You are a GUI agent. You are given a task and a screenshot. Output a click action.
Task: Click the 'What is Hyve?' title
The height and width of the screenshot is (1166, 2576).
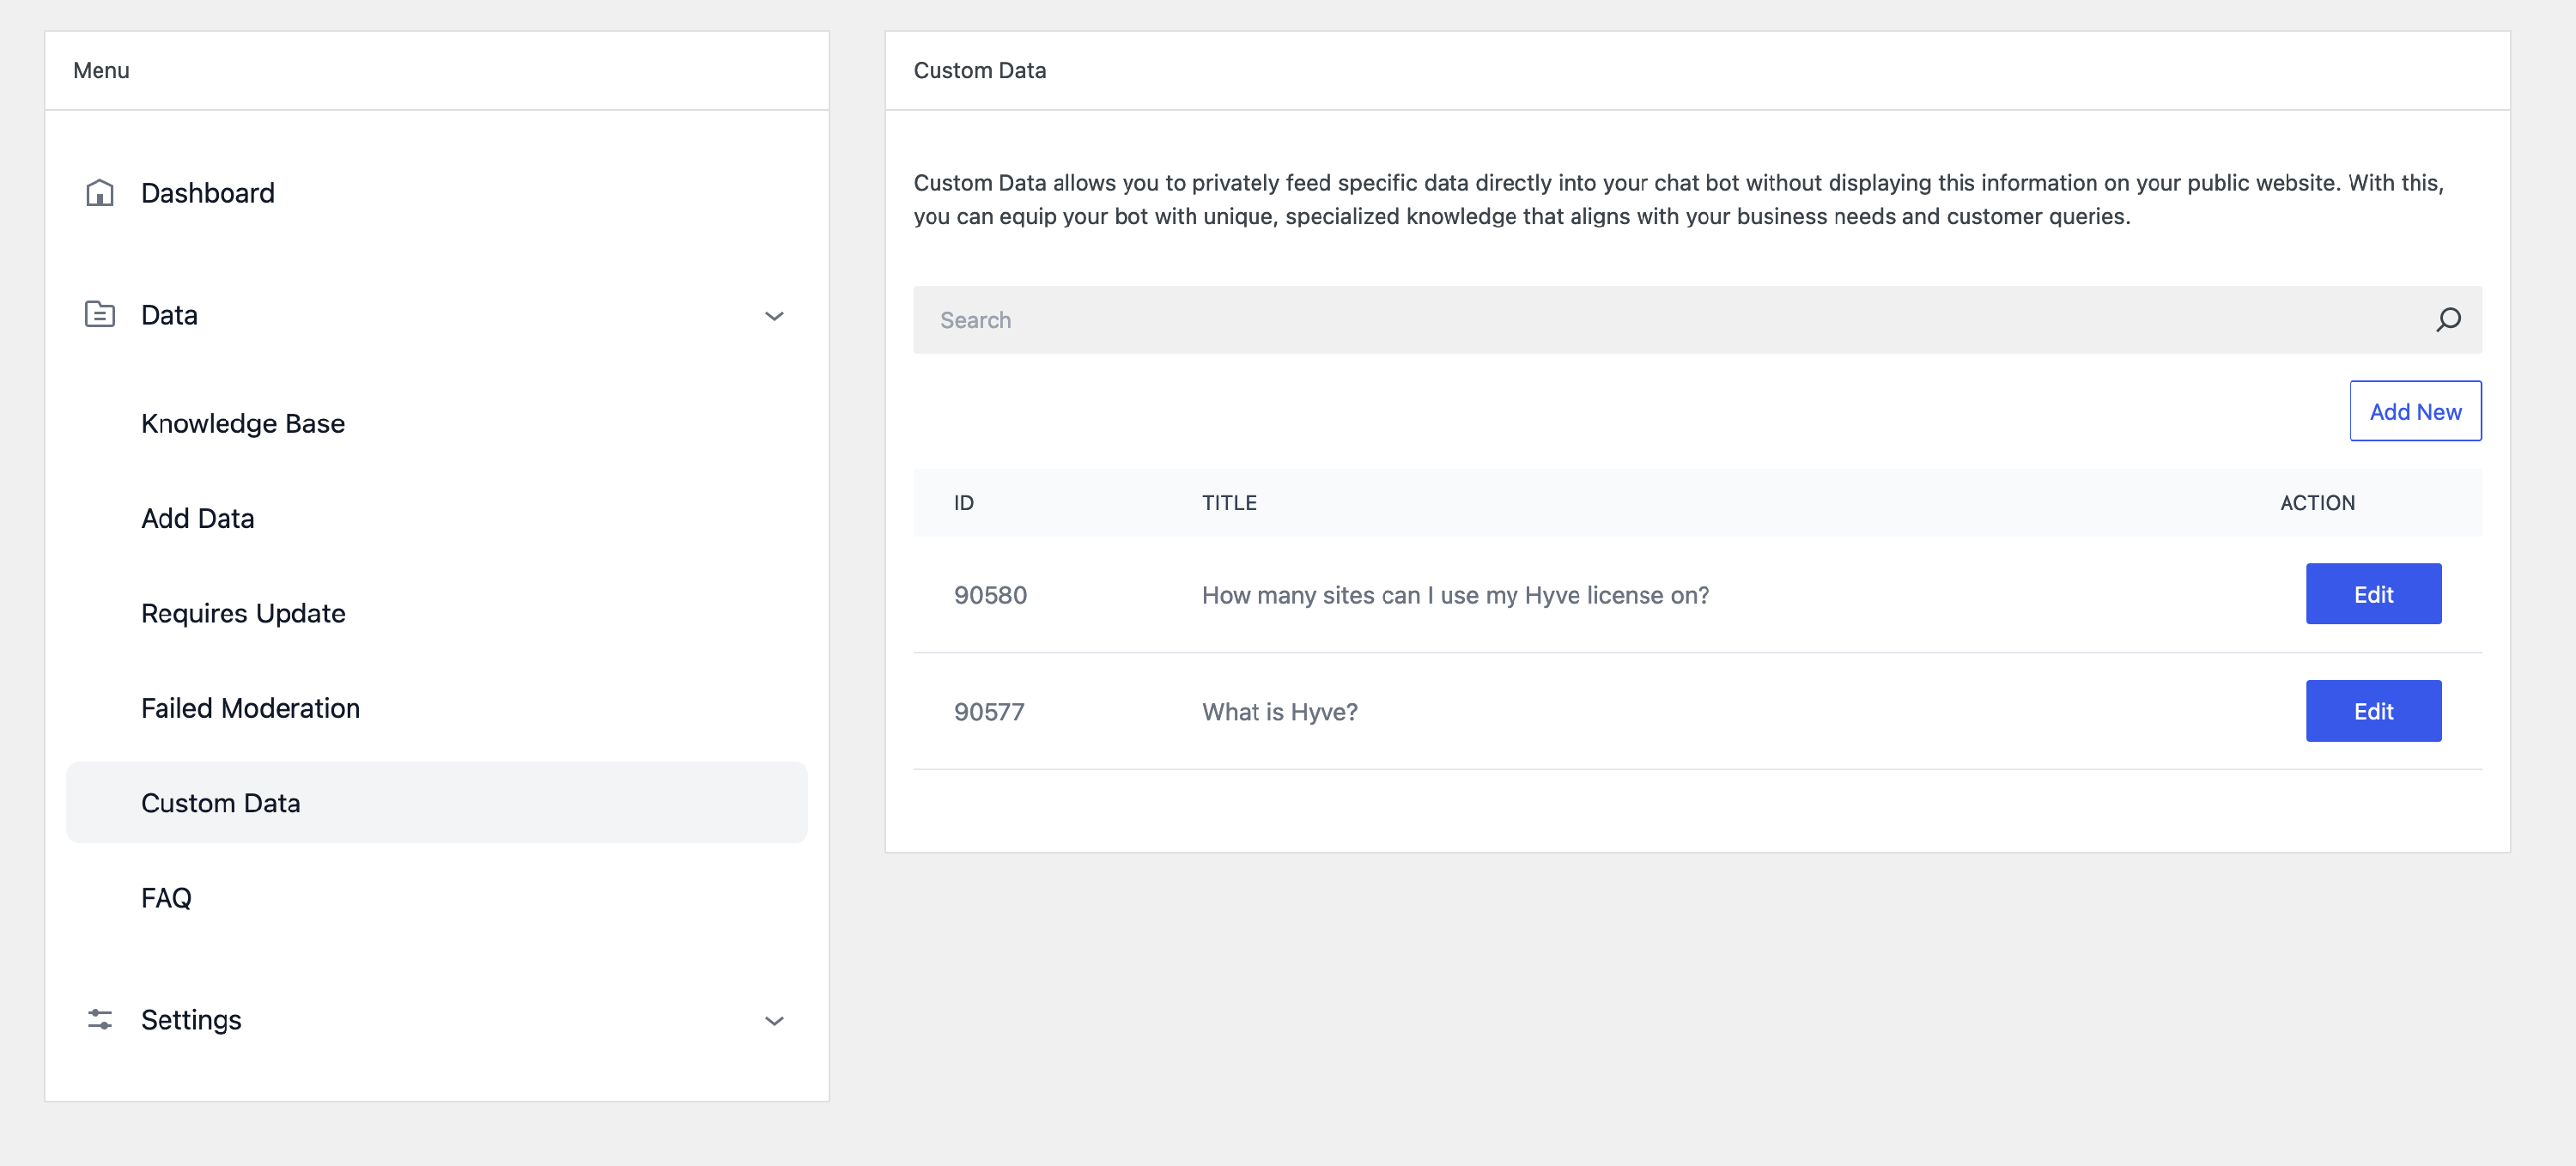pyautogui.click(x=1279, y=712)
